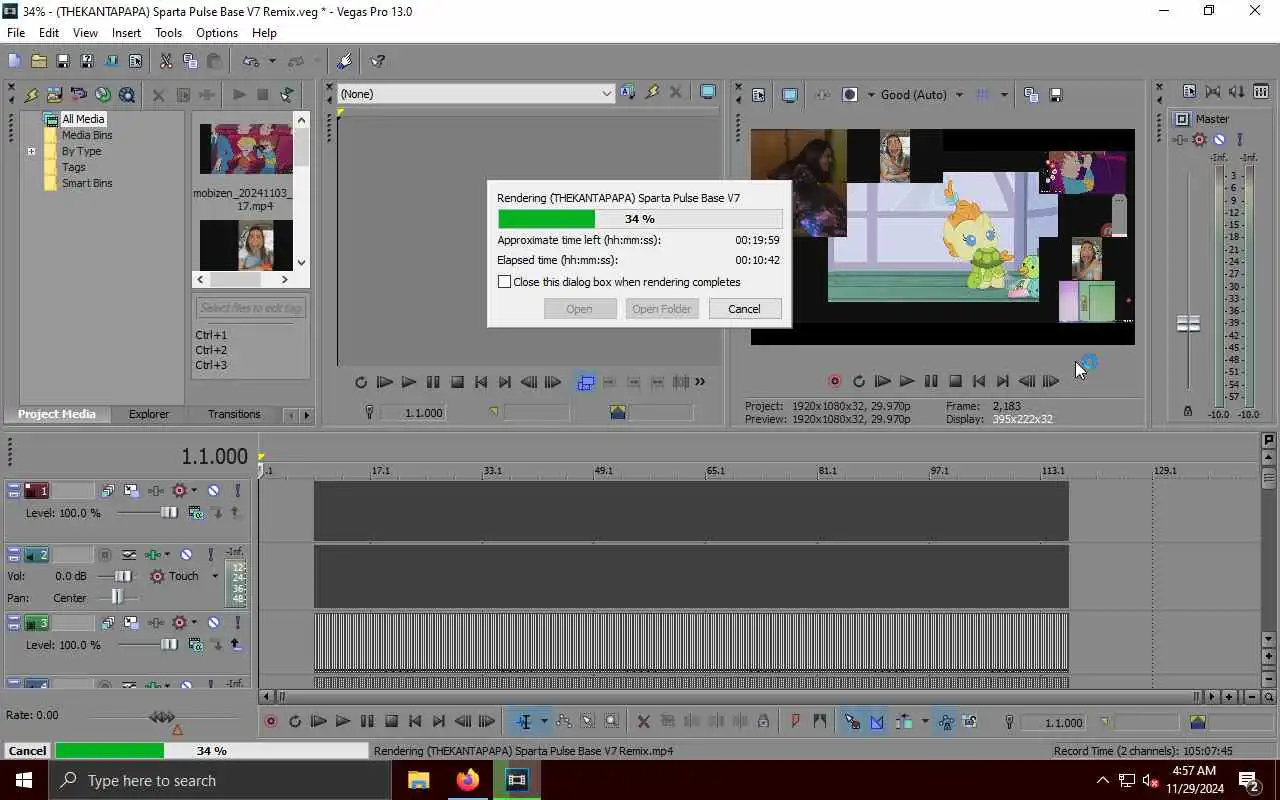Switch to the Transitions tab
The height and width of the screenshot is (800, 1280).
234,414
